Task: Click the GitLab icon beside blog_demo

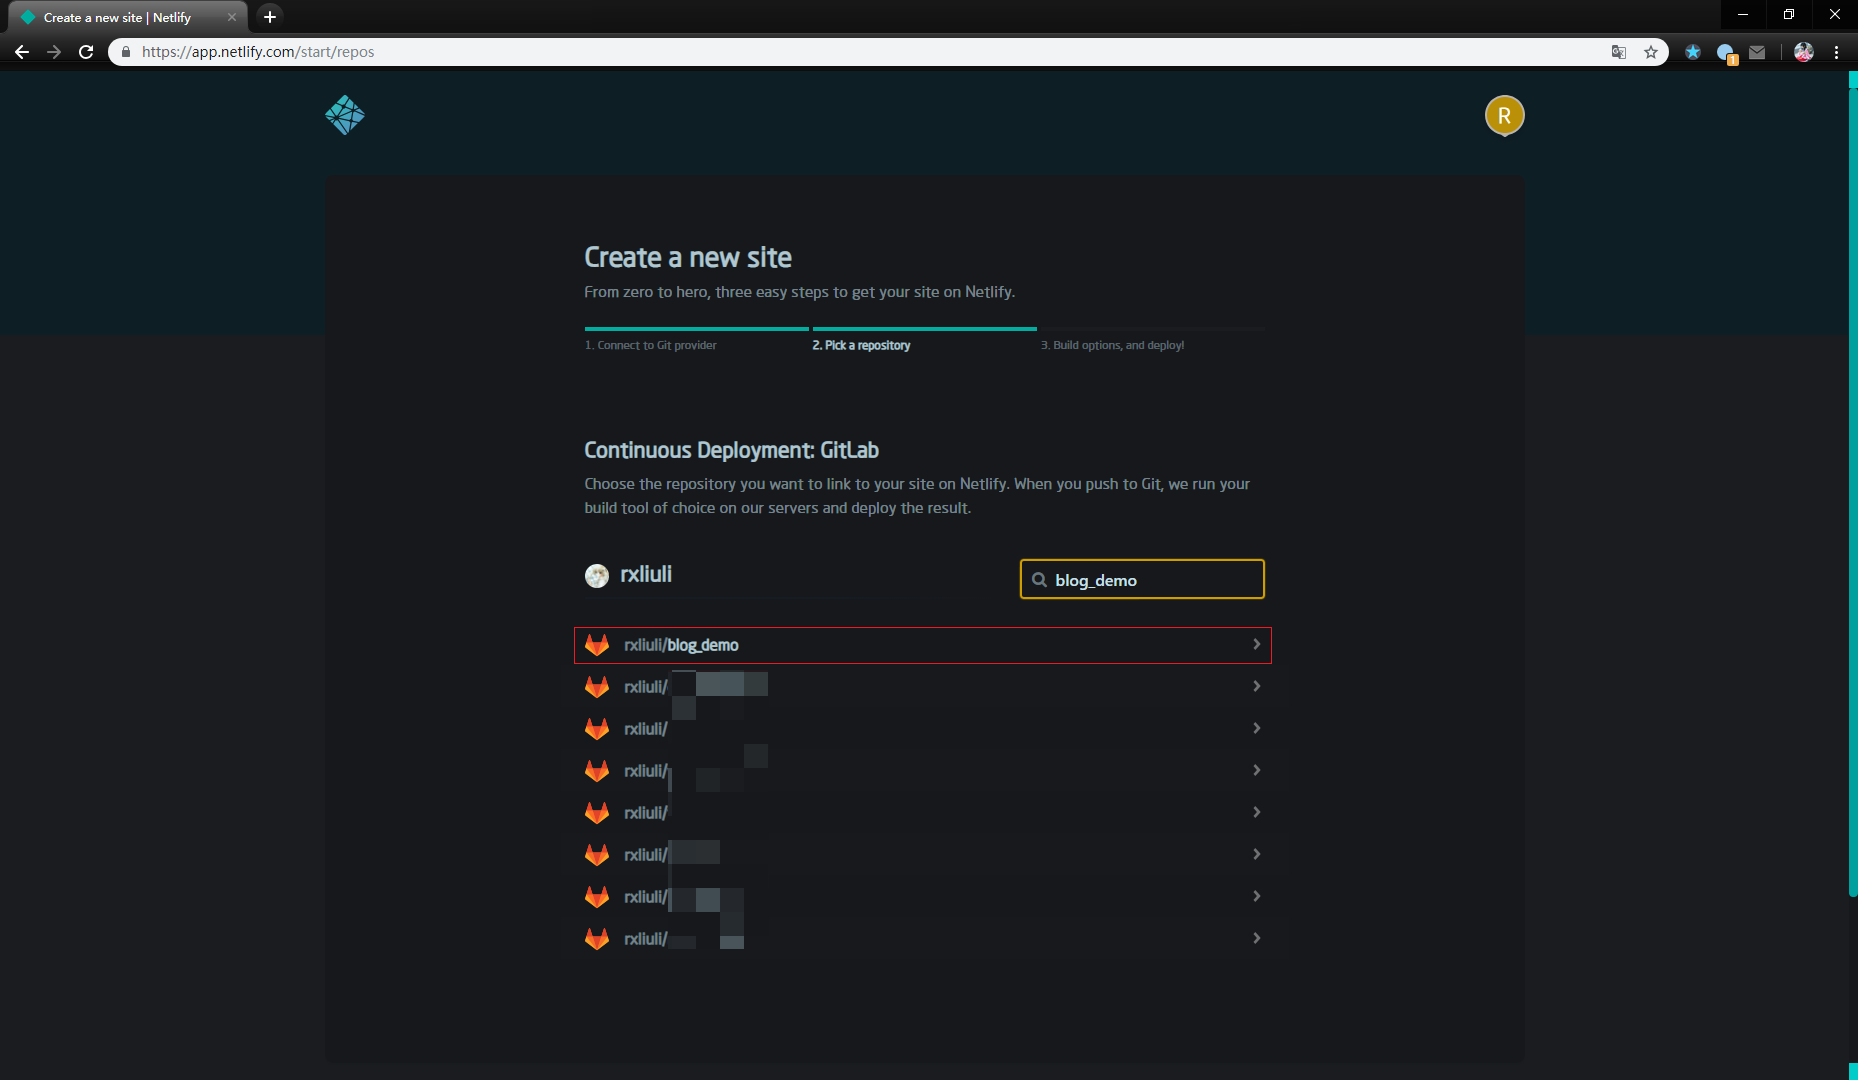Action: point(597,645)
